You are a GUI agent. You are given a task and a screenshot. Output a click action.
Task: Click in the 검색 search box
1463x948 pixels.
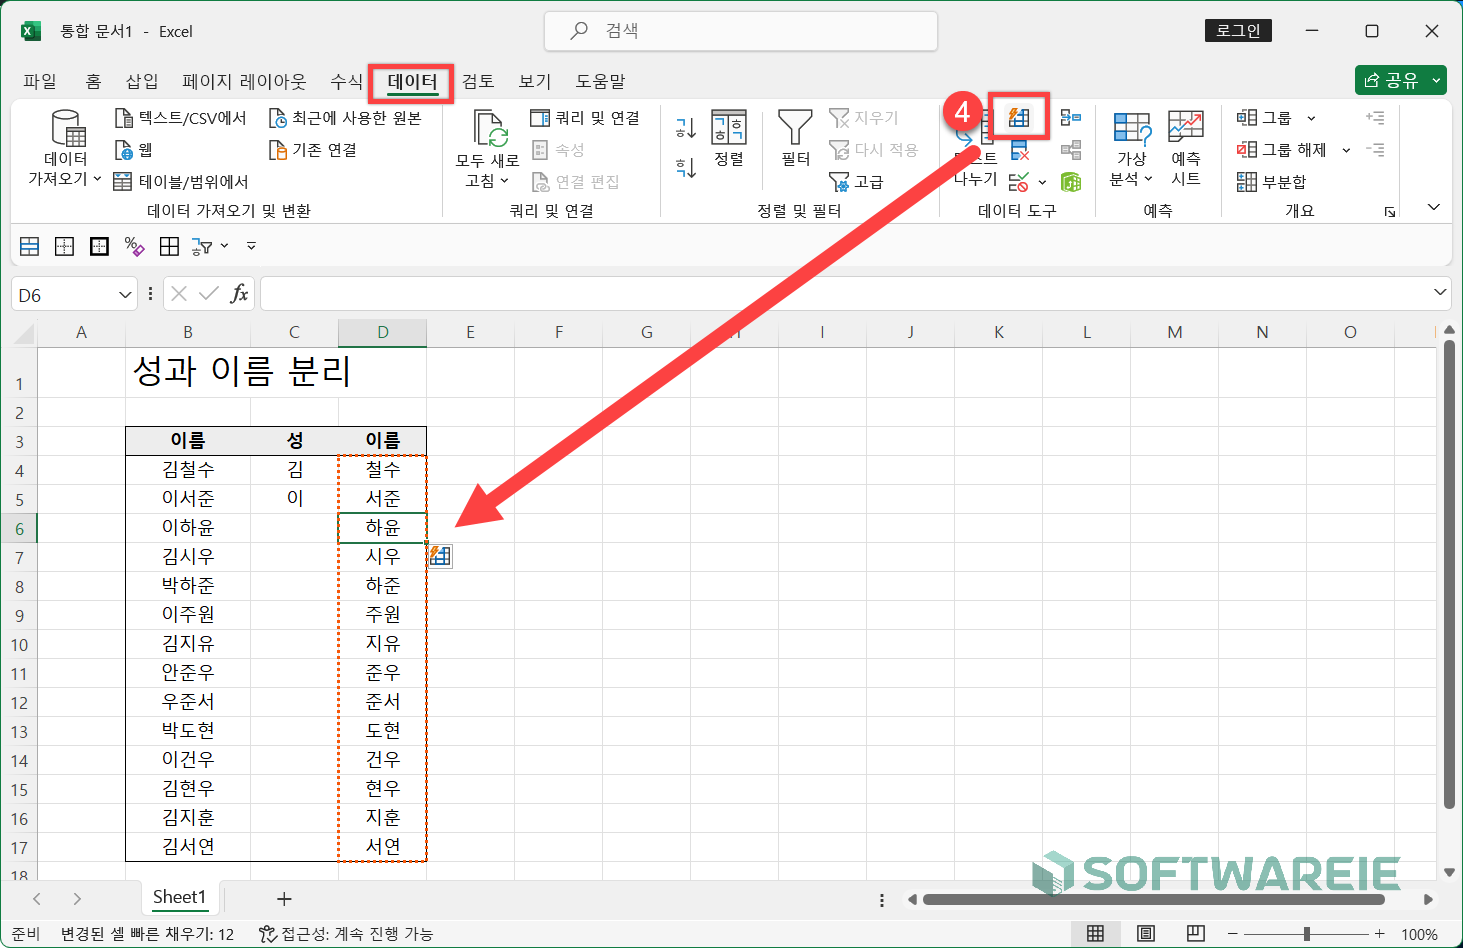click(x=741, y=31)
